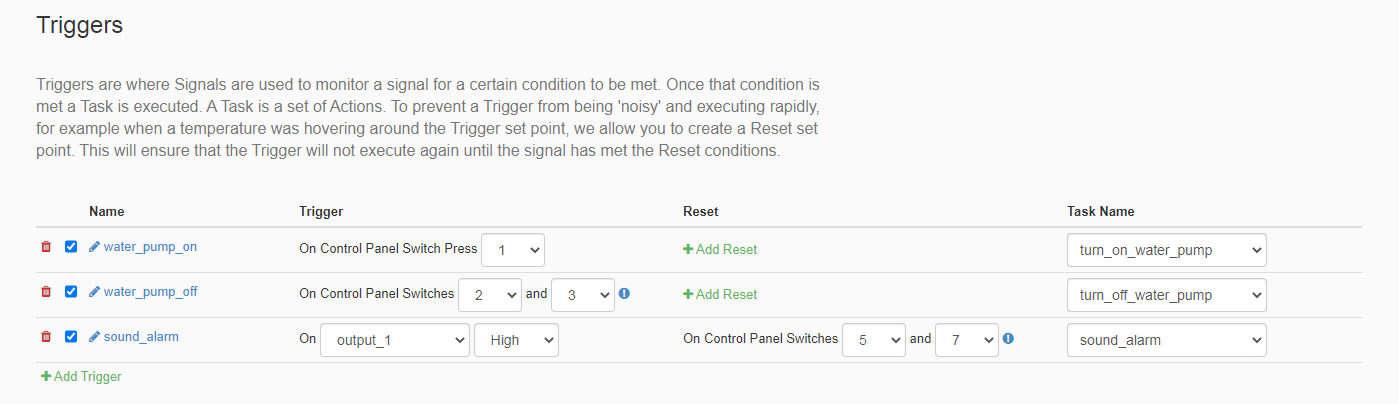Expand the output_1 signal dropdown
This screenshot has width=1399, height=404.
click(x=394, y=340)
